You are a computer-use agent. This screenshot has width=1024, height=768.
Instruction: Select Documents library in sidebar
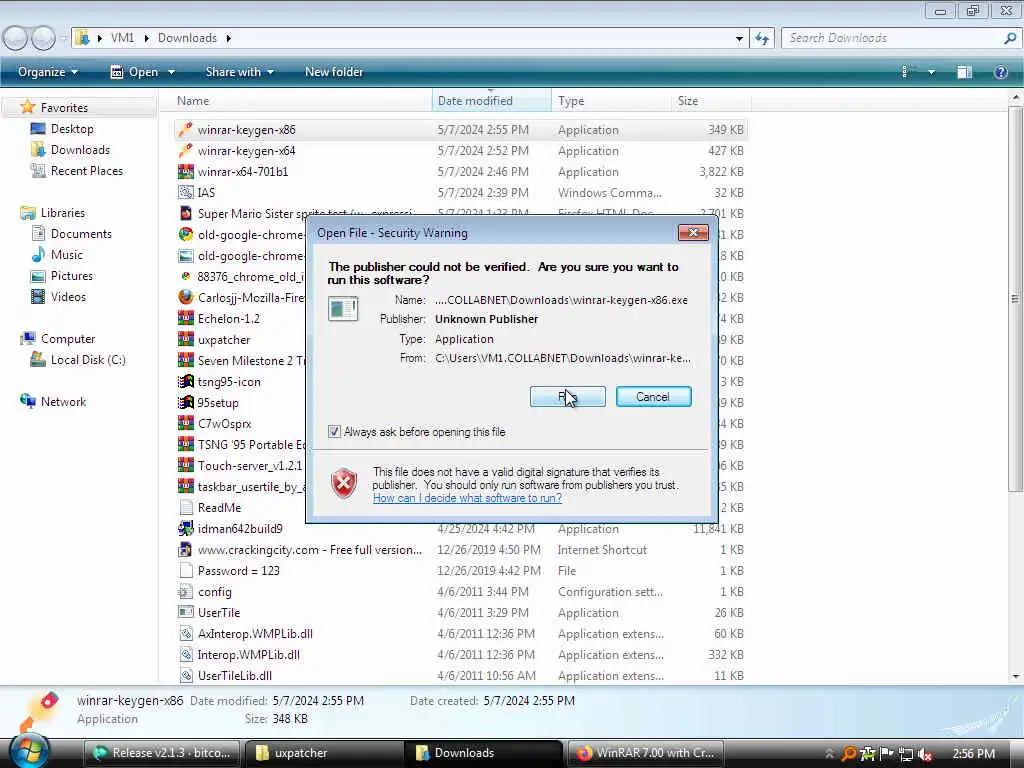pos(72,233)
